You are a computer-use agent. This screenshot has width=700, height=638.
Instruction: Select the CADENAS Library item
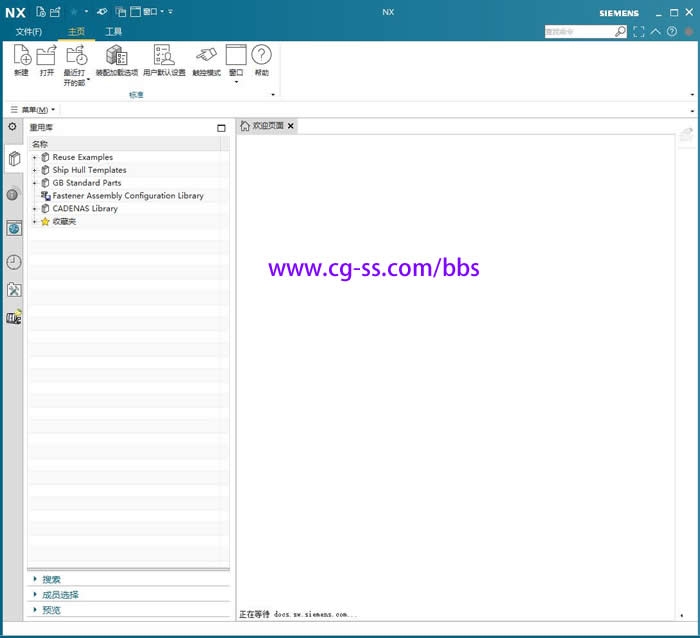(84, 209)
